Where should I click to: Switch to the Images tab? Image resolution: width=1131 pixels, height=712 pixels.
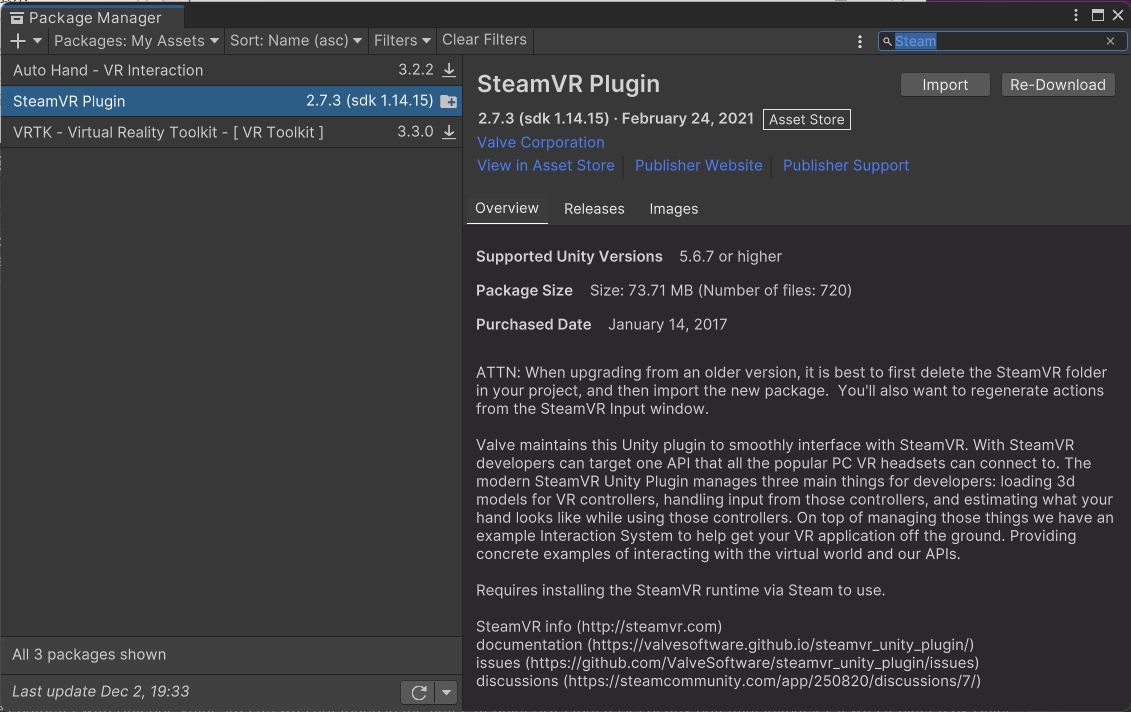click(674, 209)
